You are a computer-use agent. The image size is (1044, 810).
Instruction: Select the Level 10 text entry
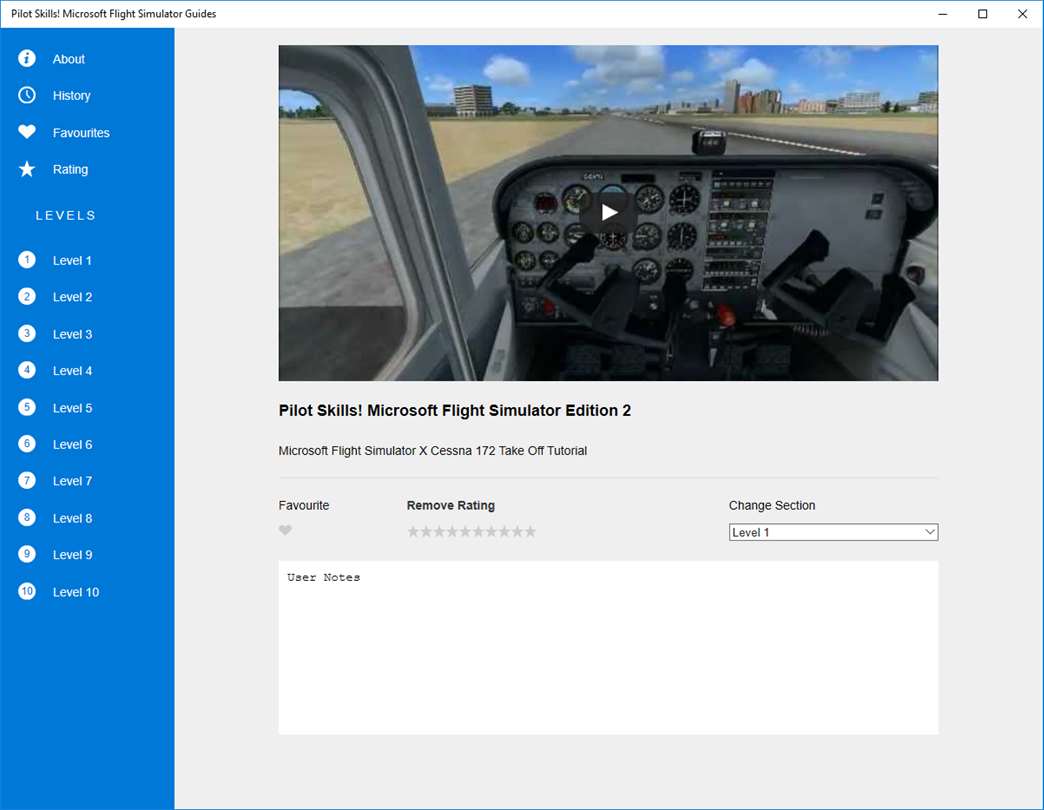click(x=76, y=592)
